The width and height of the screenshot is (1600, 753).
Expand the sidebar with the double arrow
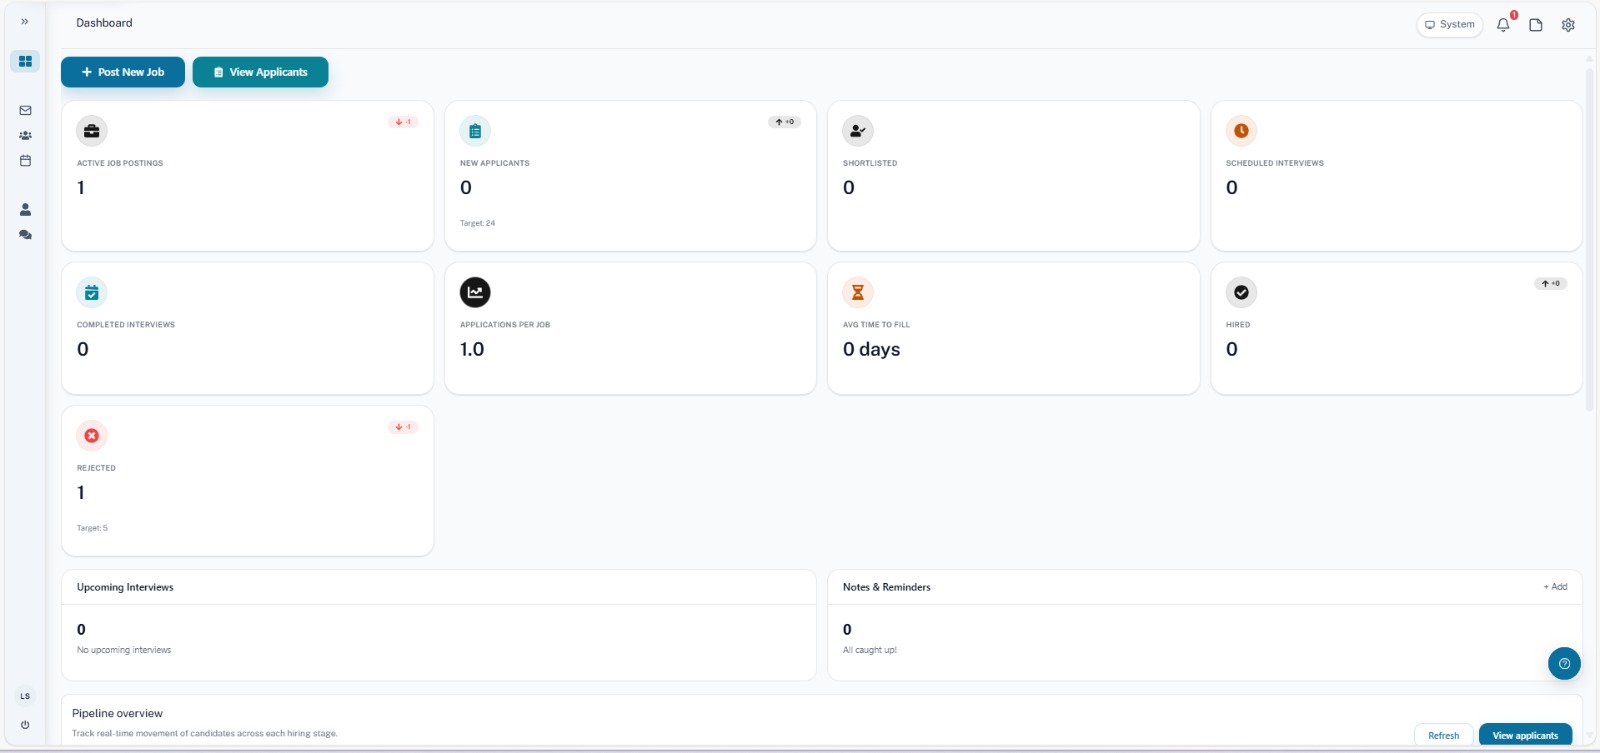tap(25, 21)
